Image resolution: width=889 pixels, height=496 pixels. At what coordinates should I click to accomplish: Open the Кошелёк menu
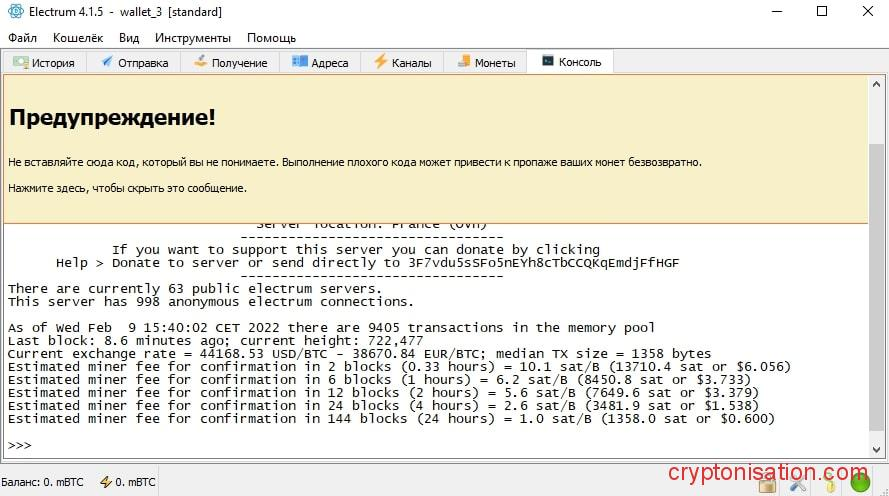tap(78, 38)
